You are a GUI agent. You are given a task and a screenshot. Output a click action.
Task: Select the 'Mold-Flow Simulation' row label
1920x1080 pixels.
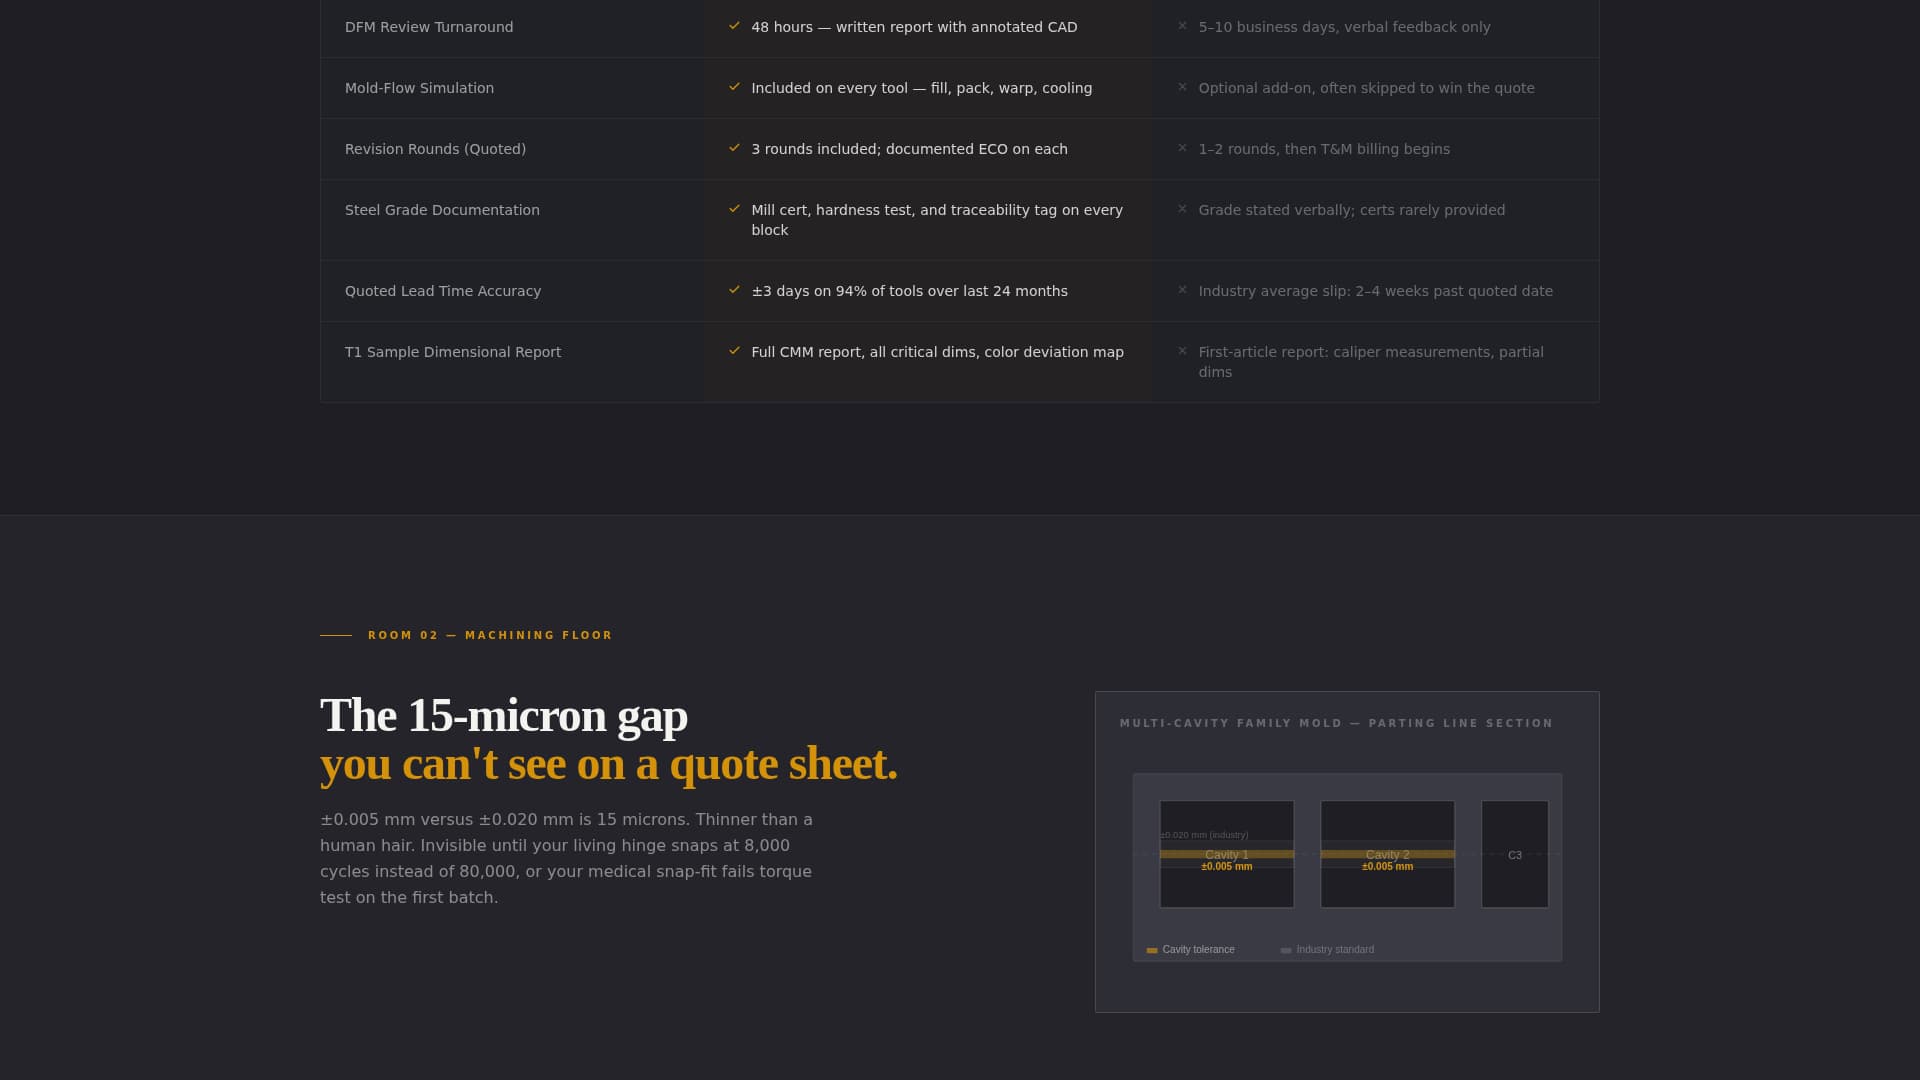click(419, 88)
